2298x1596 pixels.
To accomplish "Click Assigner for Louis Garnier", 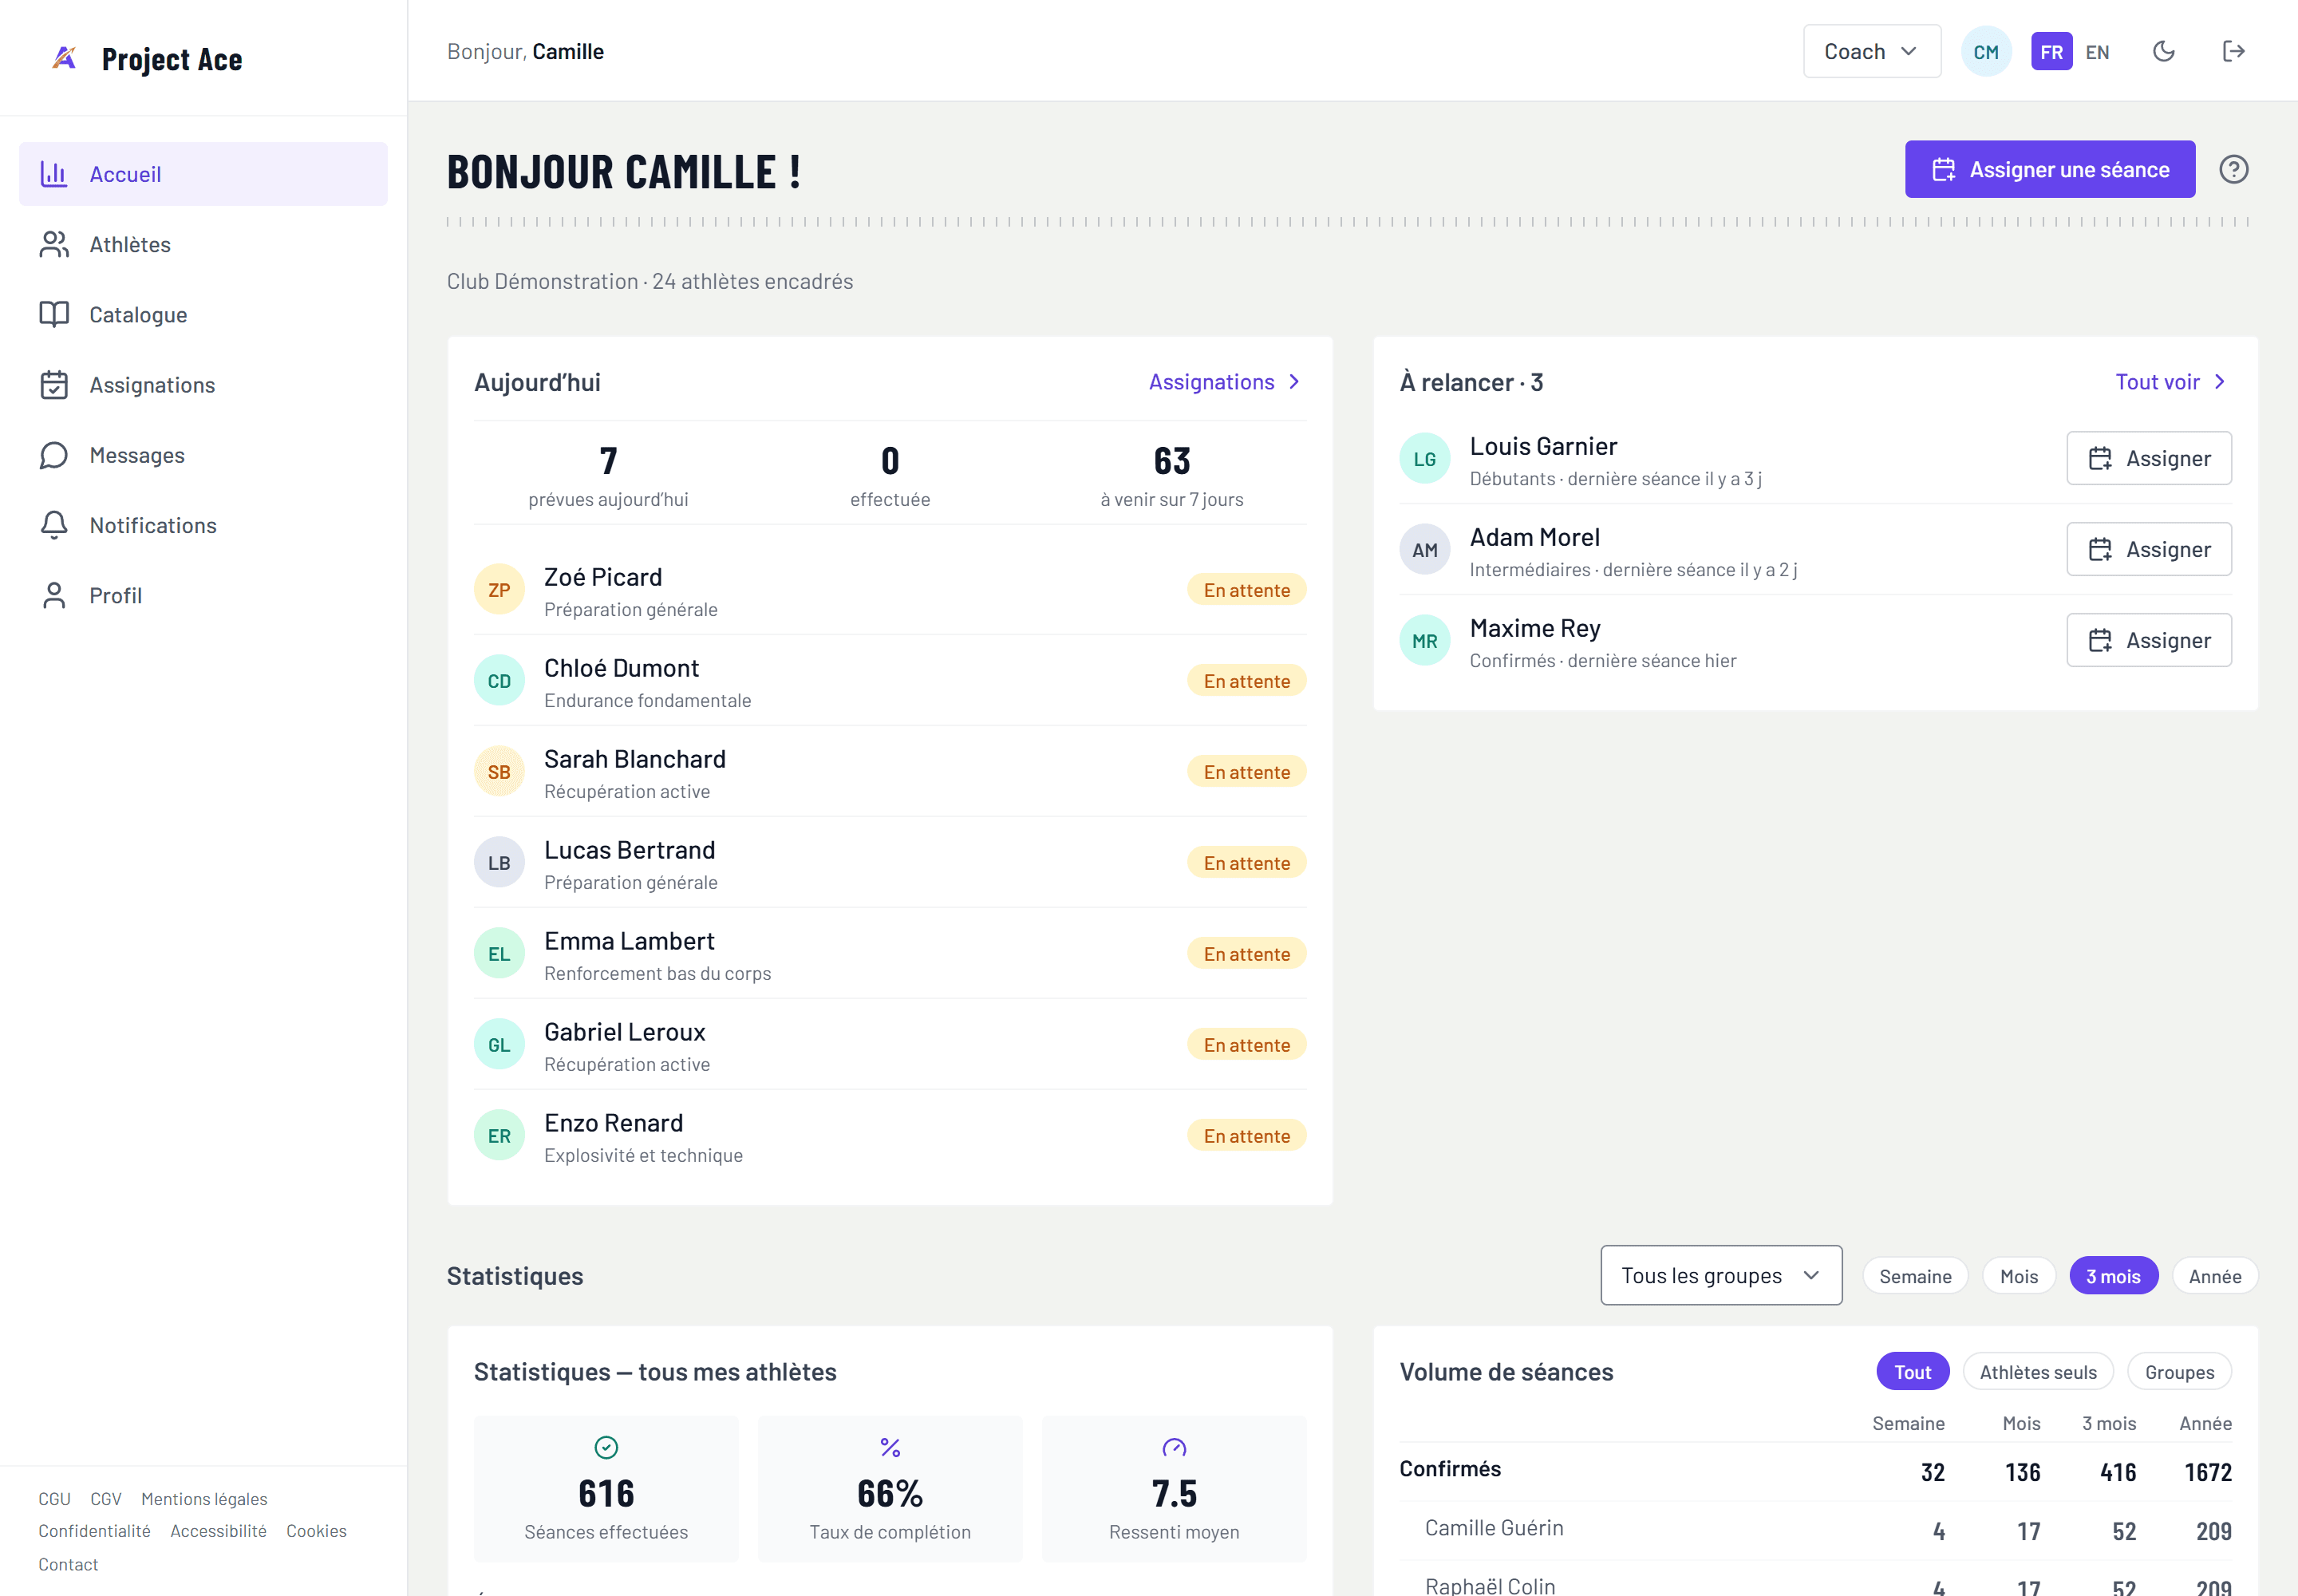I will [x=2148, y=458].
